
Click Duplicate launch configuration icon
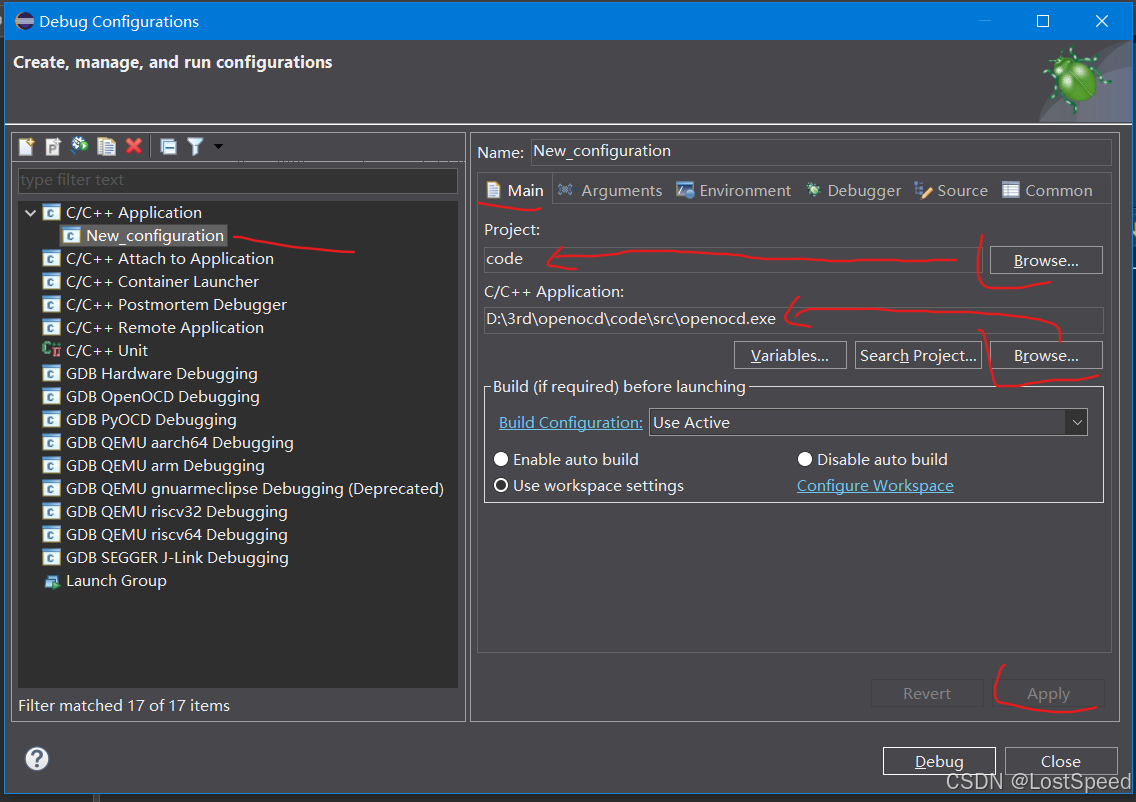point(106,146)
